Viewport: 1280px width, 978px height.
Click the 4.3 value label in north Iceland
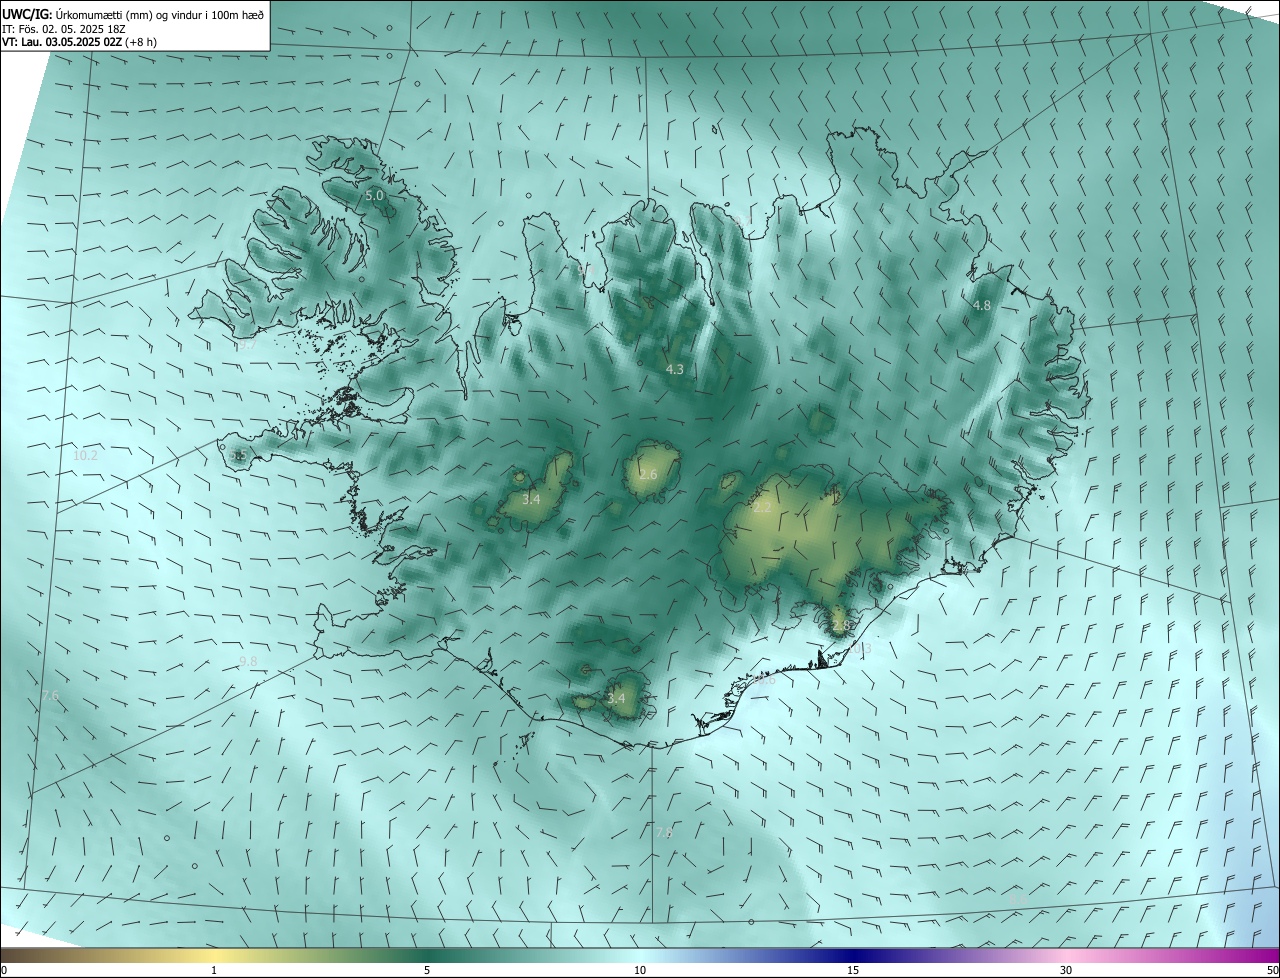[x=675, y=370]
